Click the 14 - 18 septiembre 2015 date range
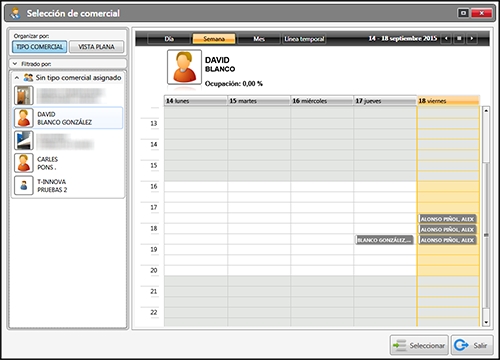Viewport: 500px width, 360px height. [403, 39]
